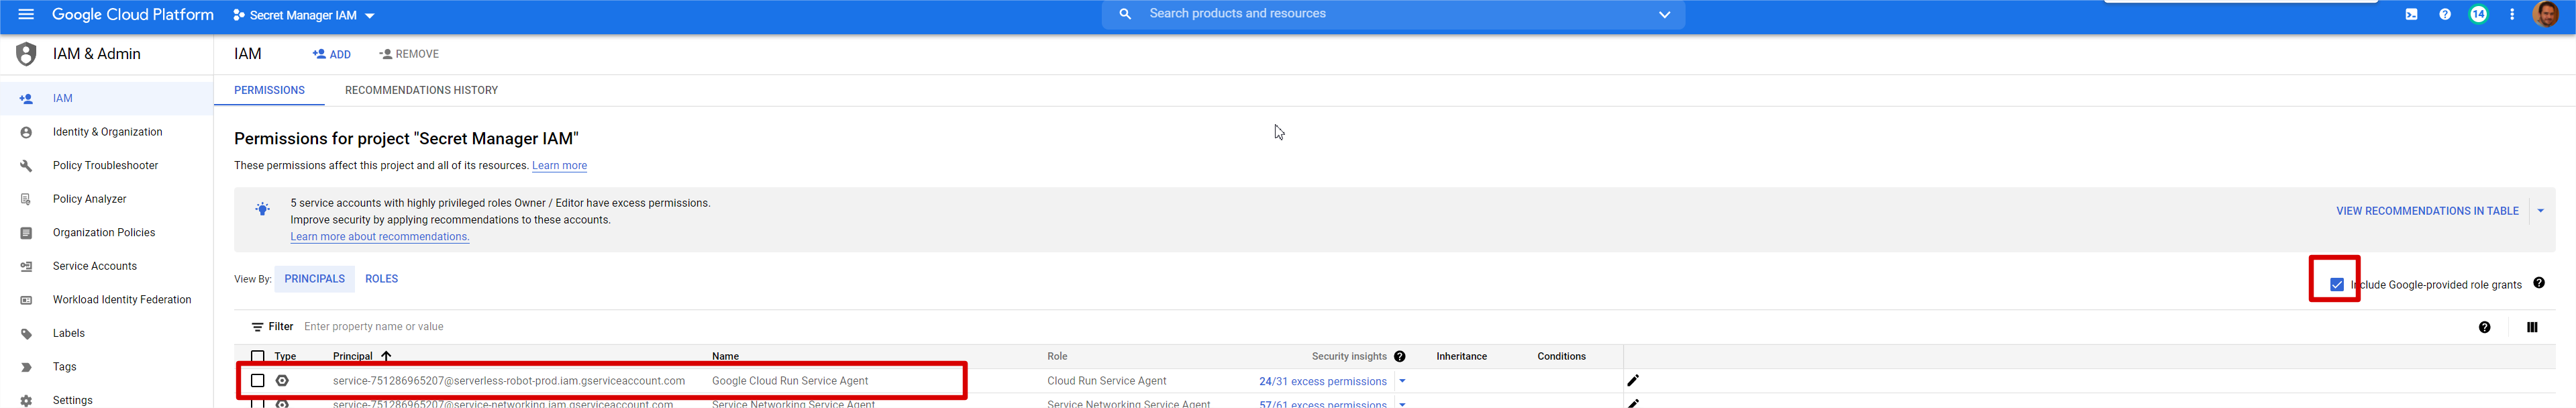Click the ADD principal button

(x=331, y=54)
